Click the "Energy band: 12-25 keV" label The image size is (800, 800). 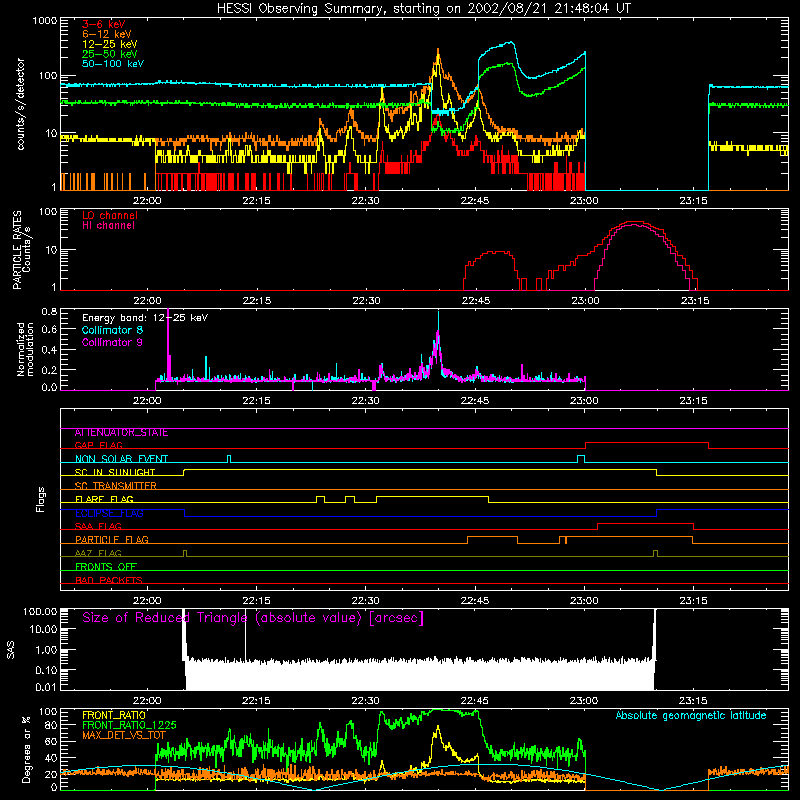click(x=145, y=318)
